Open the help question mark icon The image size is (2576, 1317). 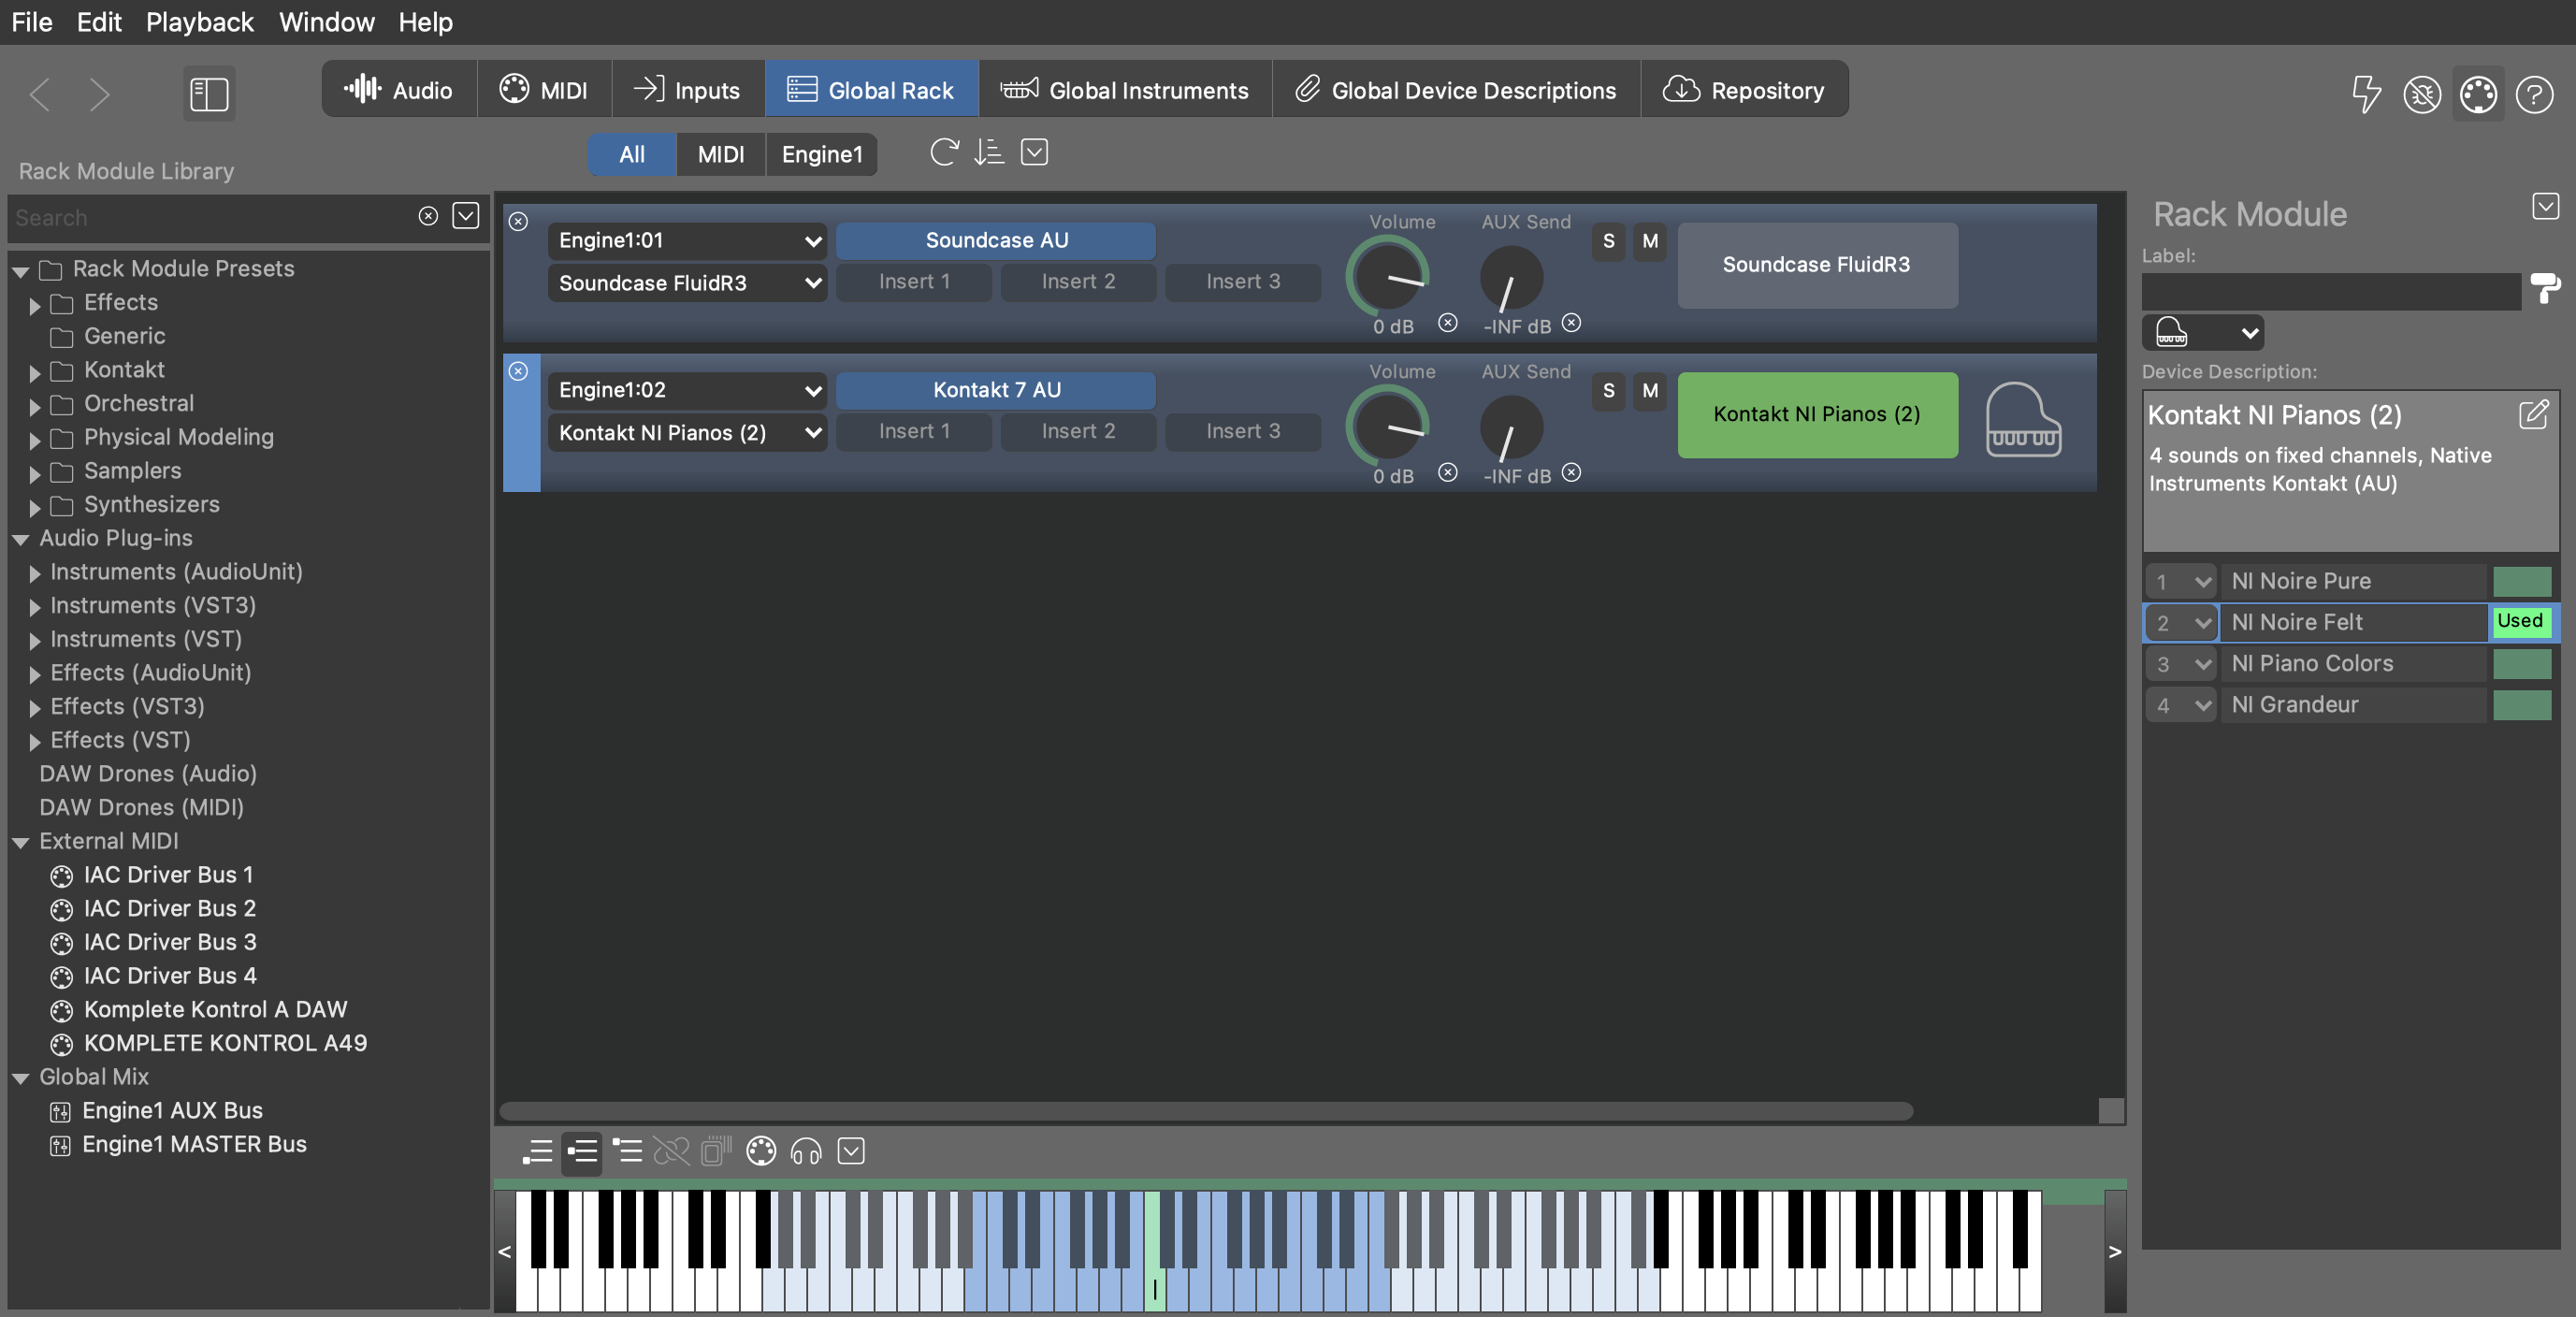pyautogui.click(x=2534, y=94)
